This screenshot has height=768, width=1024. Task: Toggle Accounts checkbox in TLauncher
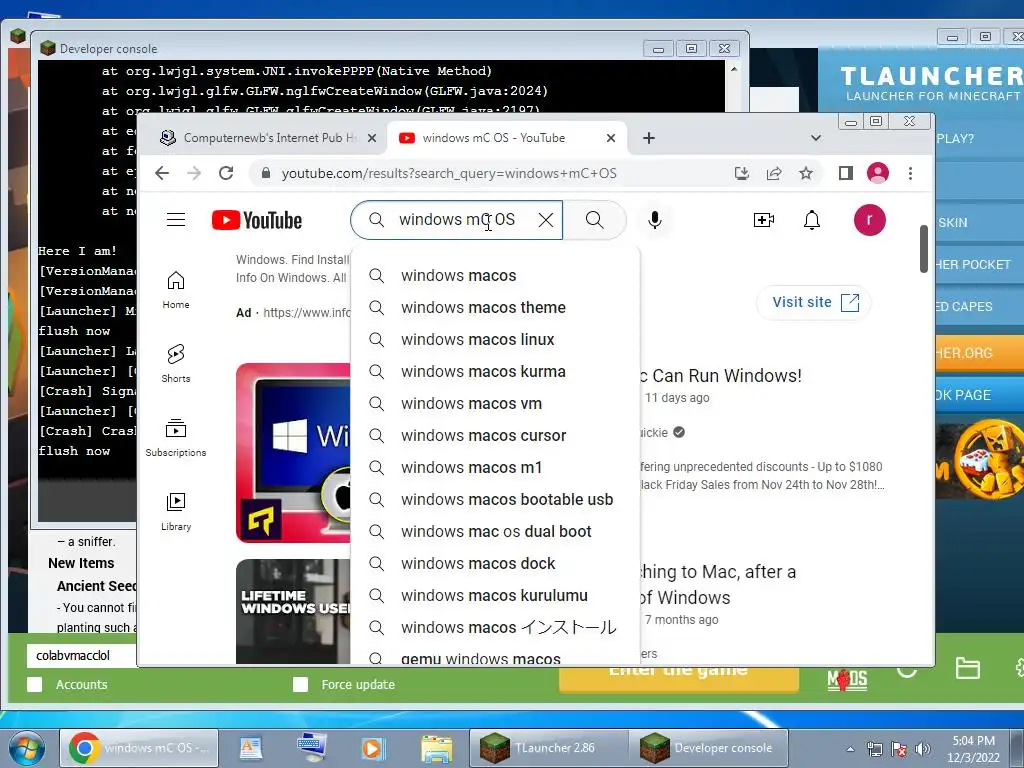(x=35, y=684)
